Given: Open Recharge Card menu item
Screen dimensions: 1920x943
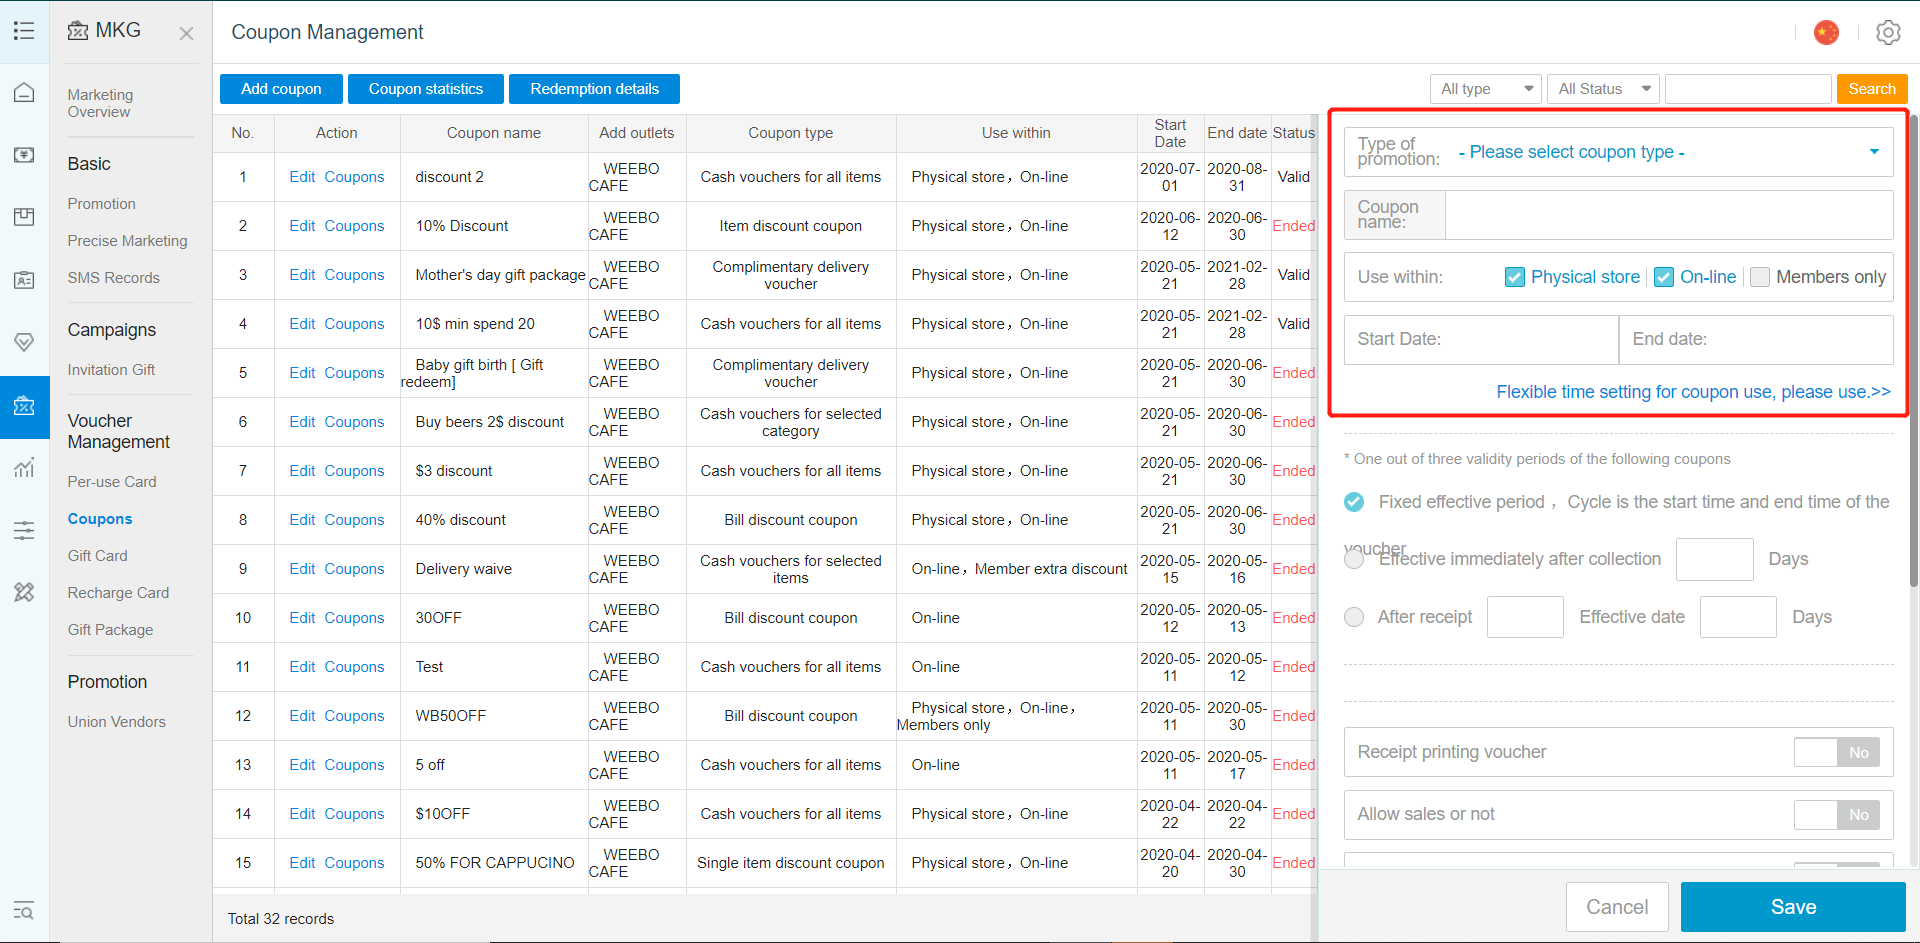Looking at the screenshot, I should (x=118, y=593).
